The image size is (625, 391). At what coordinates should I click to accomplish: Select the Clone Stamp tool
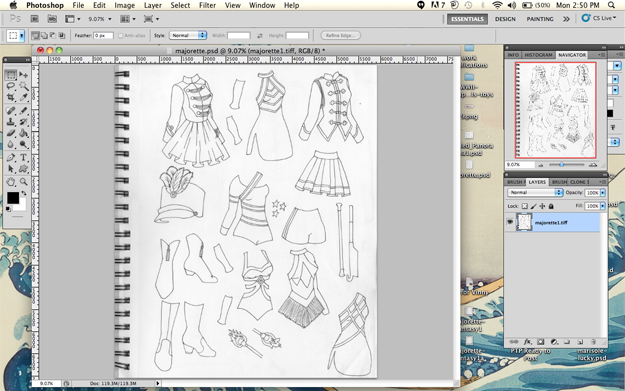click(x=11, y=122)
